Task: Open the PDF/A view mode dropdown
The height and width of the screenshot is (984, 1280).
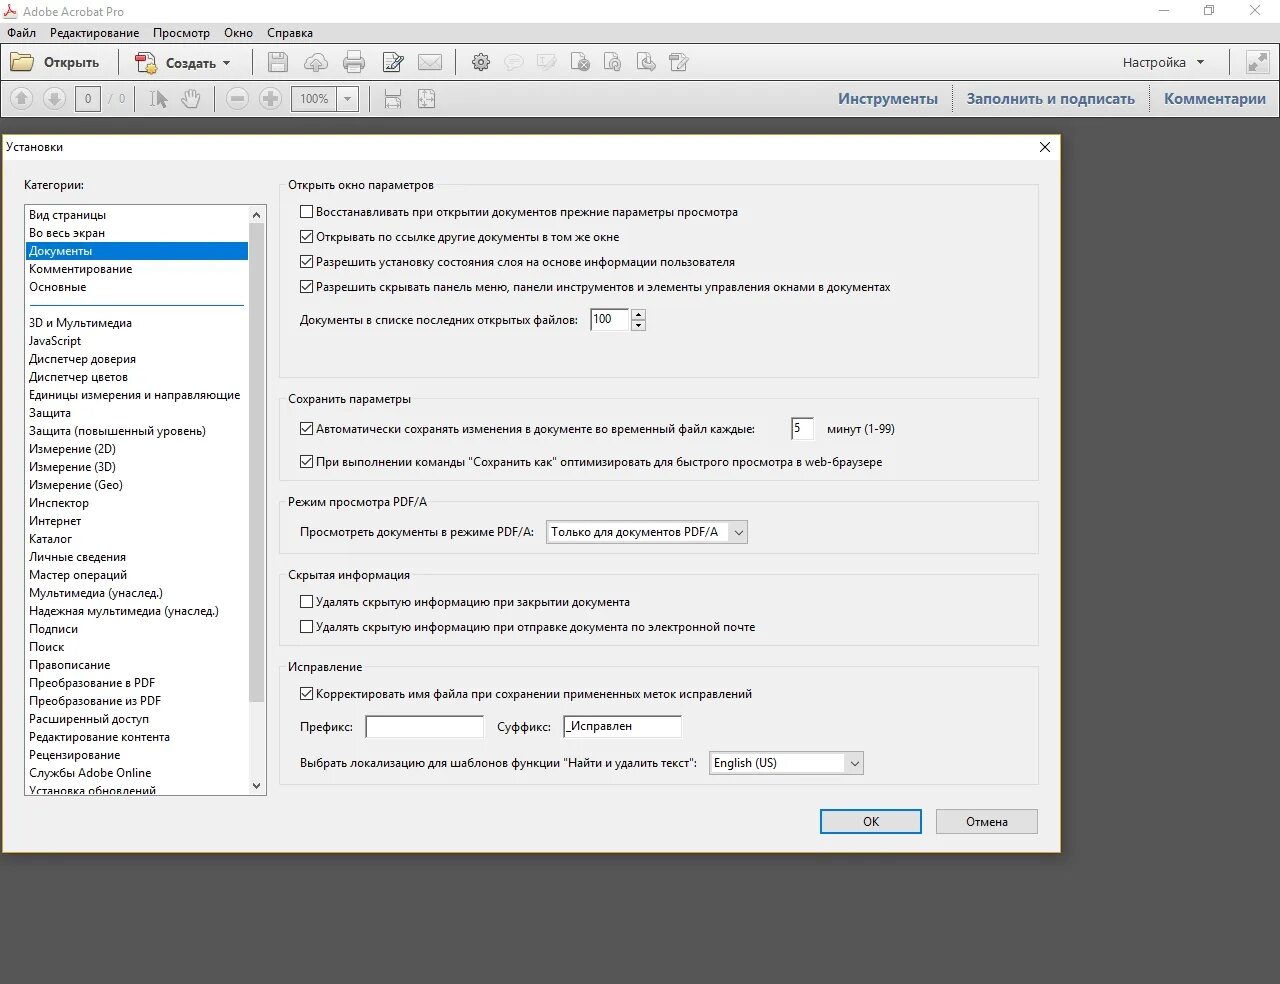Action: pos(647,532)
